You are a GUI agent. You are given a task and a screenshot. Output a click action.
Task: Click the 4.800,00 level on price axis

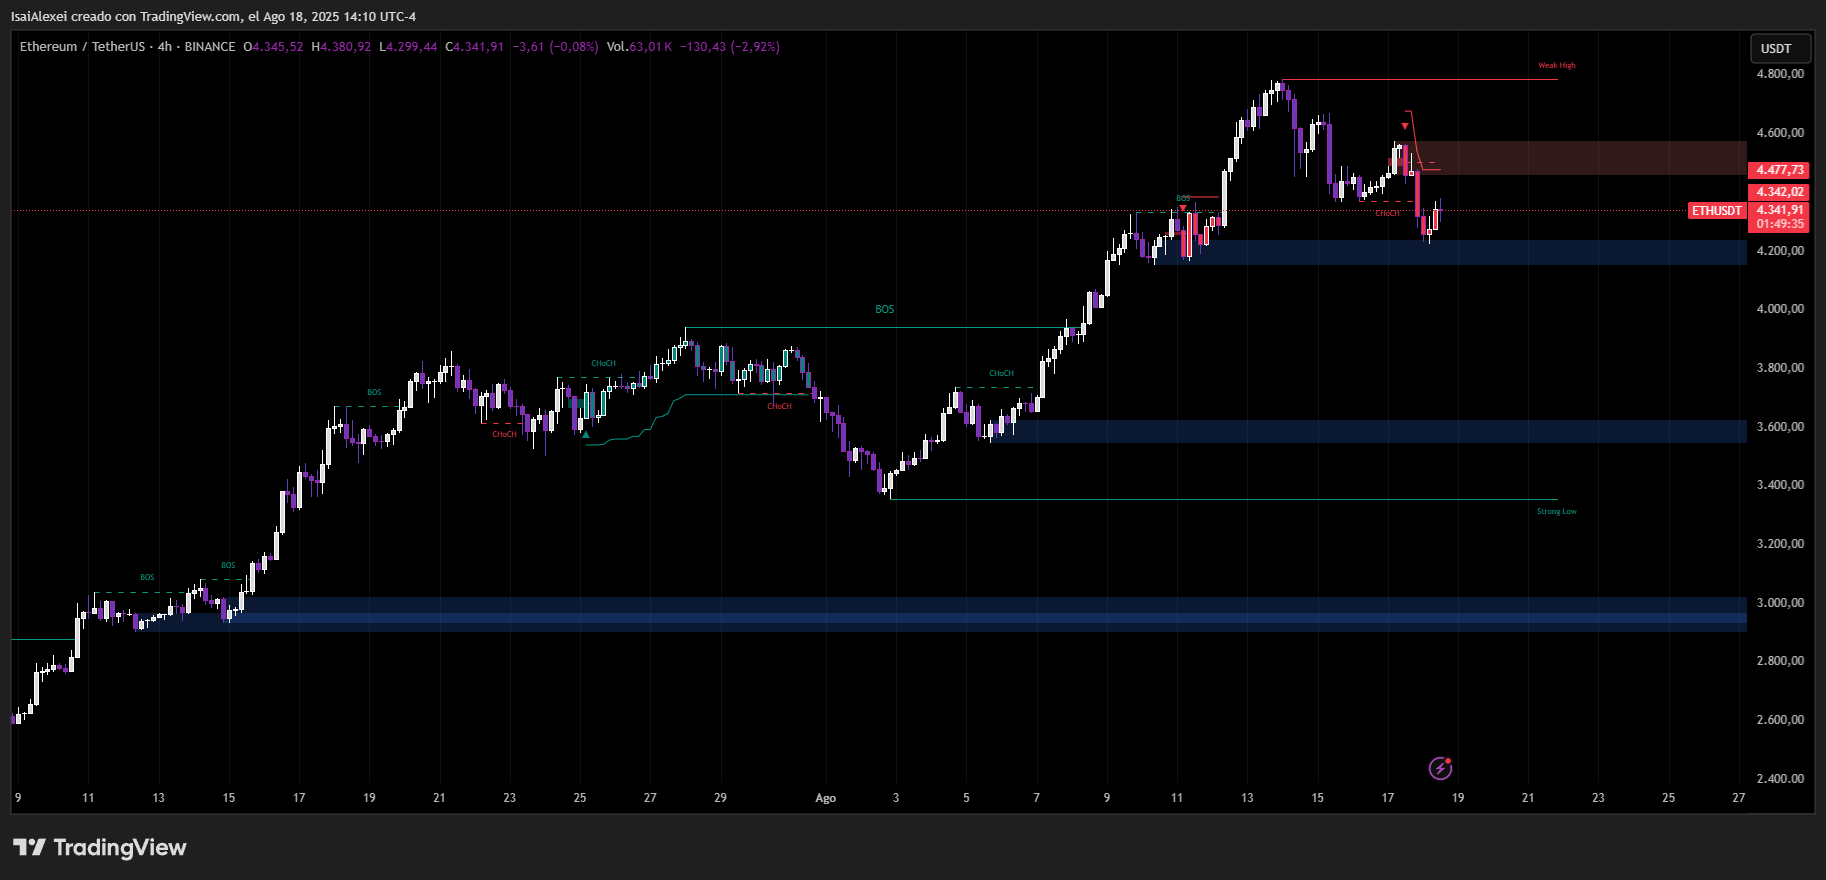1780,74
